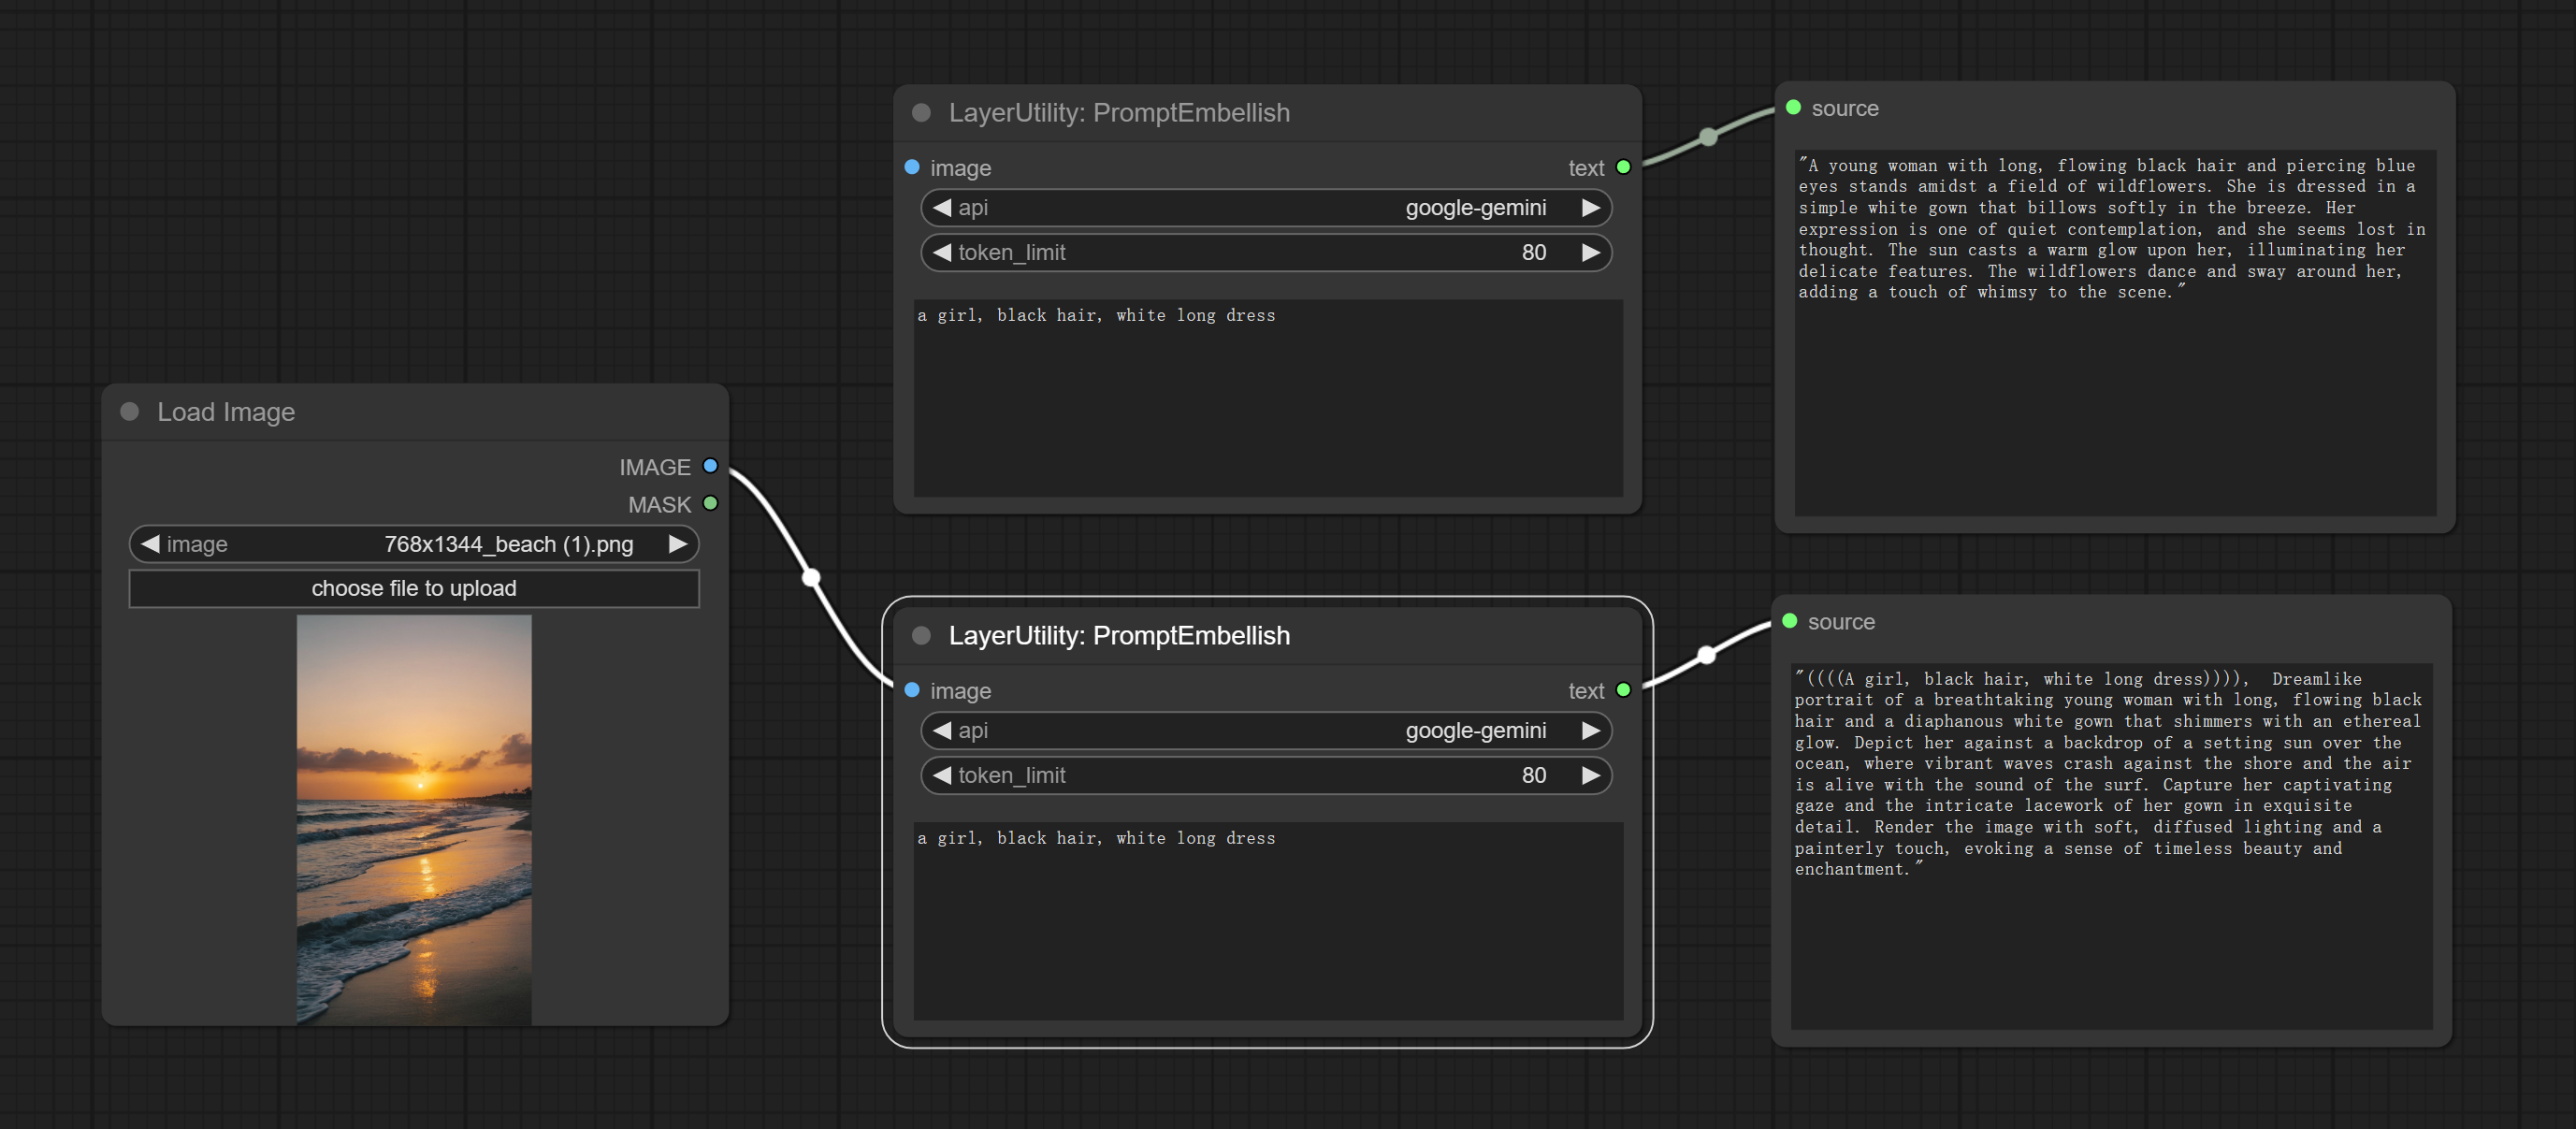Click next image arrow in Load Image node
Image resolution: width=2576 pixels, height=1129 pixels.
point(678,544)
